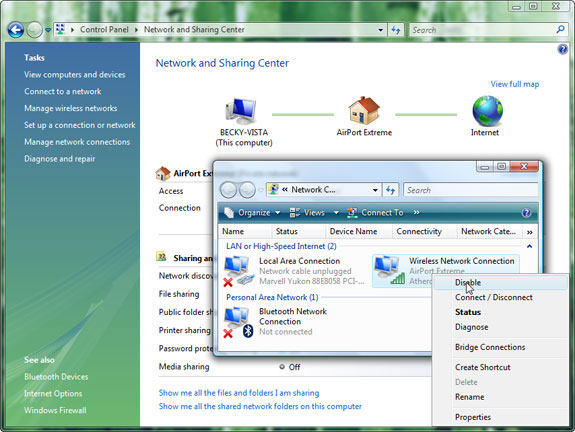The image size is (575, 432).
Task: Select the File sharing row label
Action: (x=179, y=294)
